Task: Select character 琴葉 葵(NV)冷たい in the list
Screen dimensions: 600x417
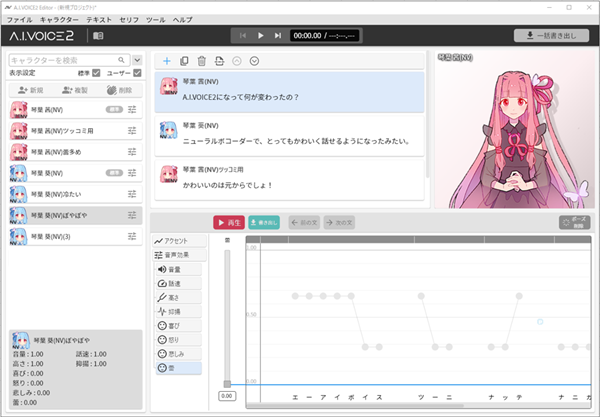Action: point(76,194)
